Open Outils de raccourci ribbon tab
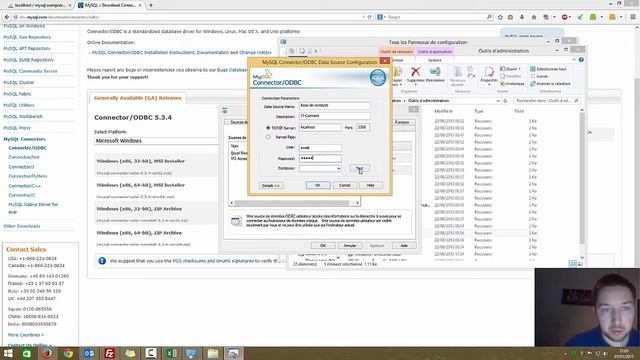Image resolution: width=640 pixels, height=360 pixels. point(396,52)
